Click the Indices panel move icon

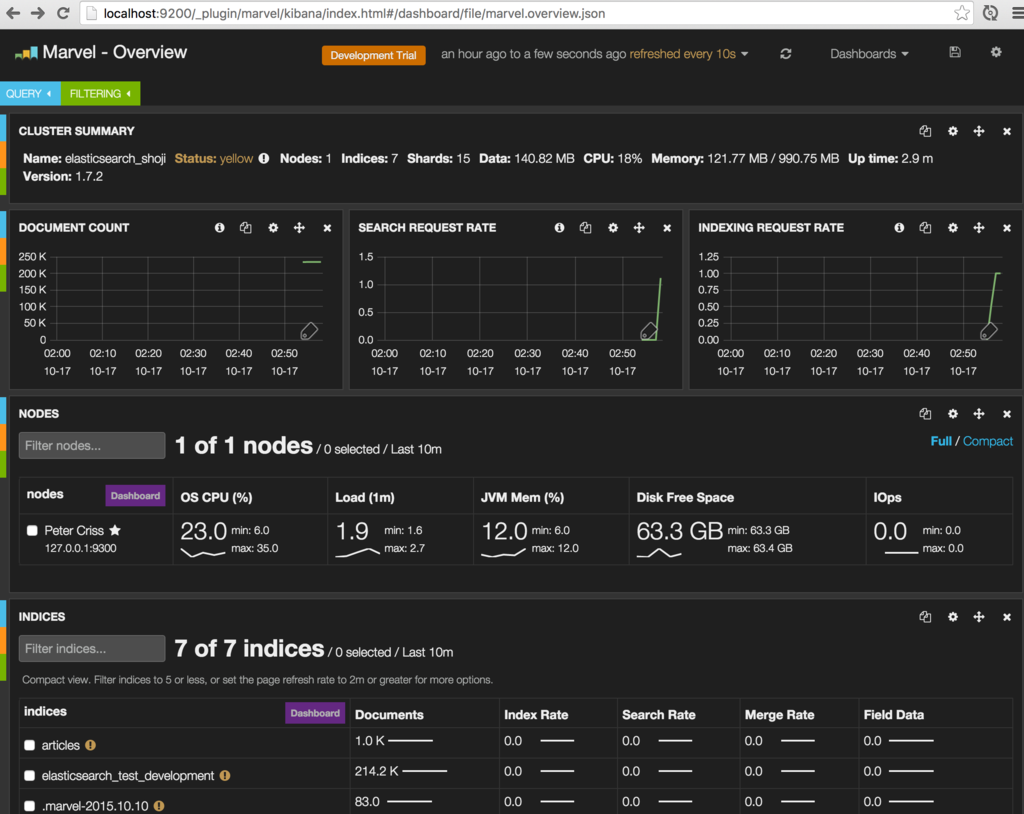point(979,617)
